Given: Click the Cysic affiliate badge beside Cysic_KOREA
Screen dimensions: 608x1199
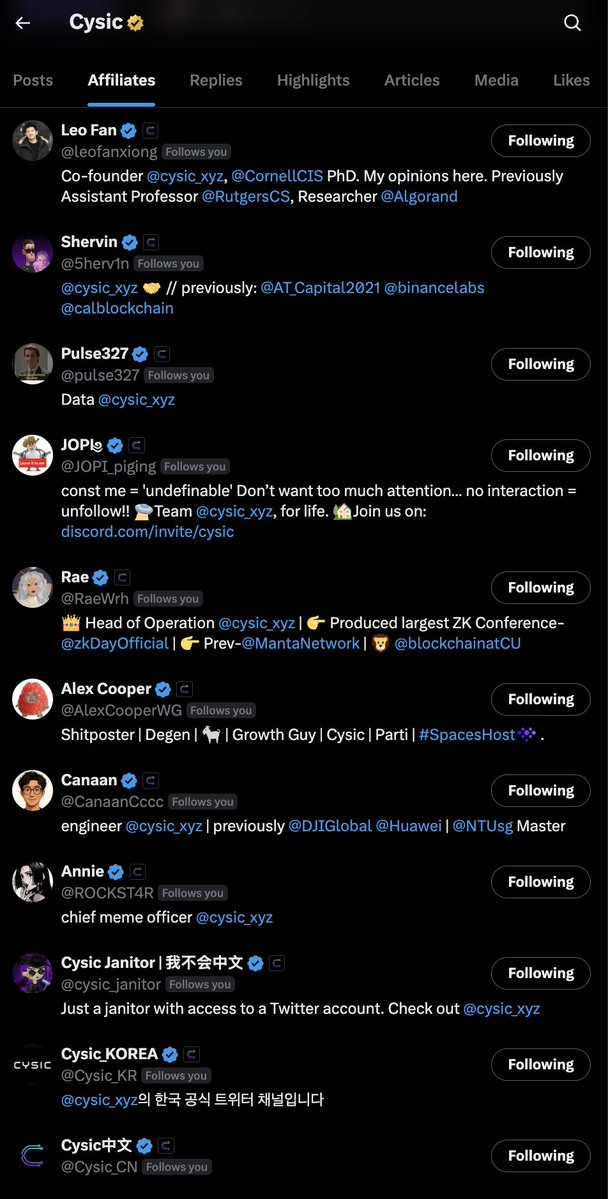Looking at the screenshot, I should click(x=191, y=1054).
